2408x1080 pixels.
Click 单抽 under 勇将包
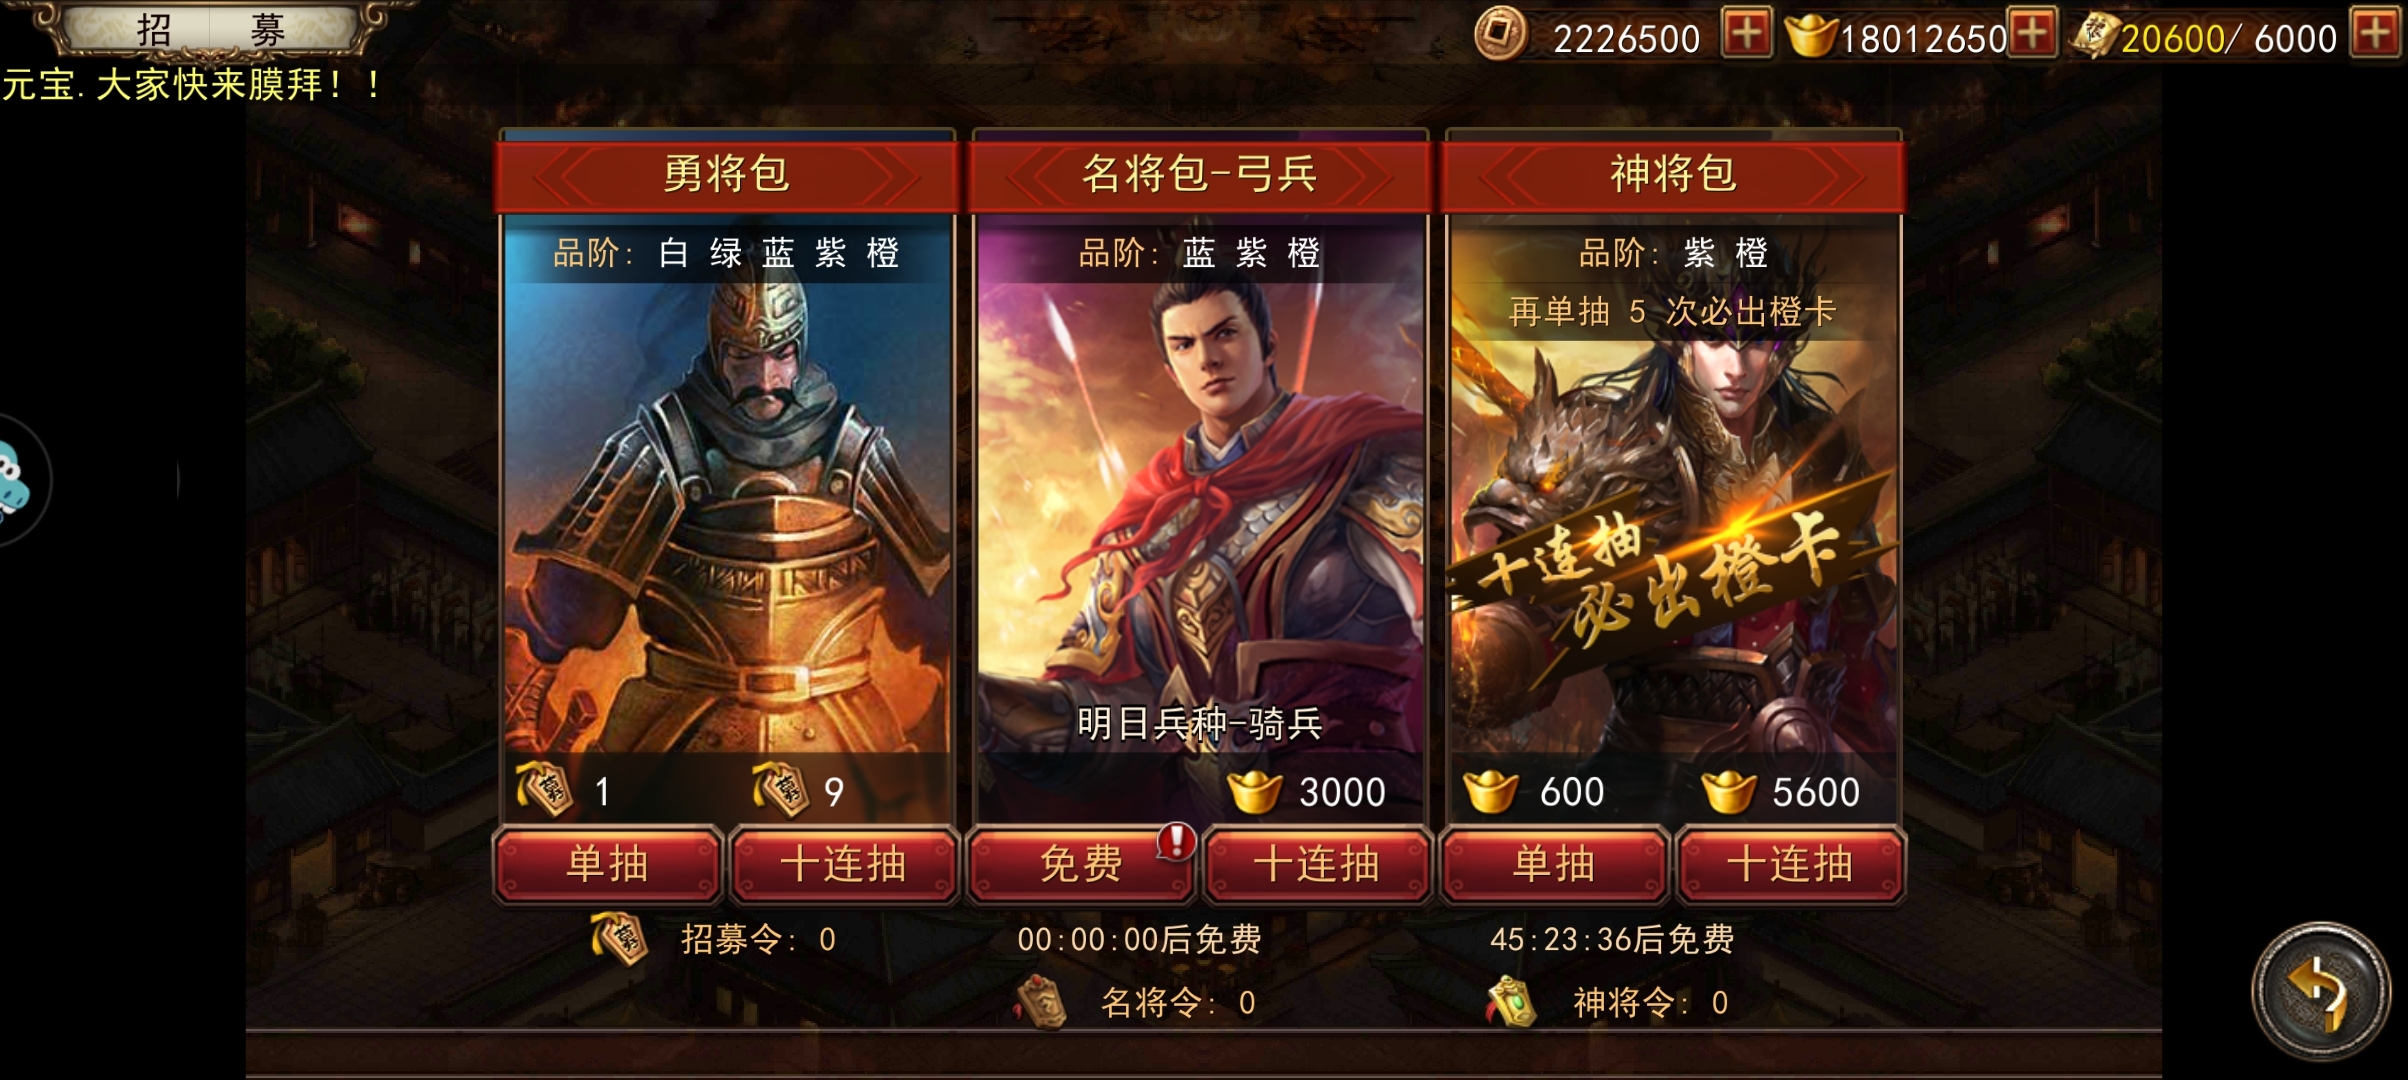[607, 864]
